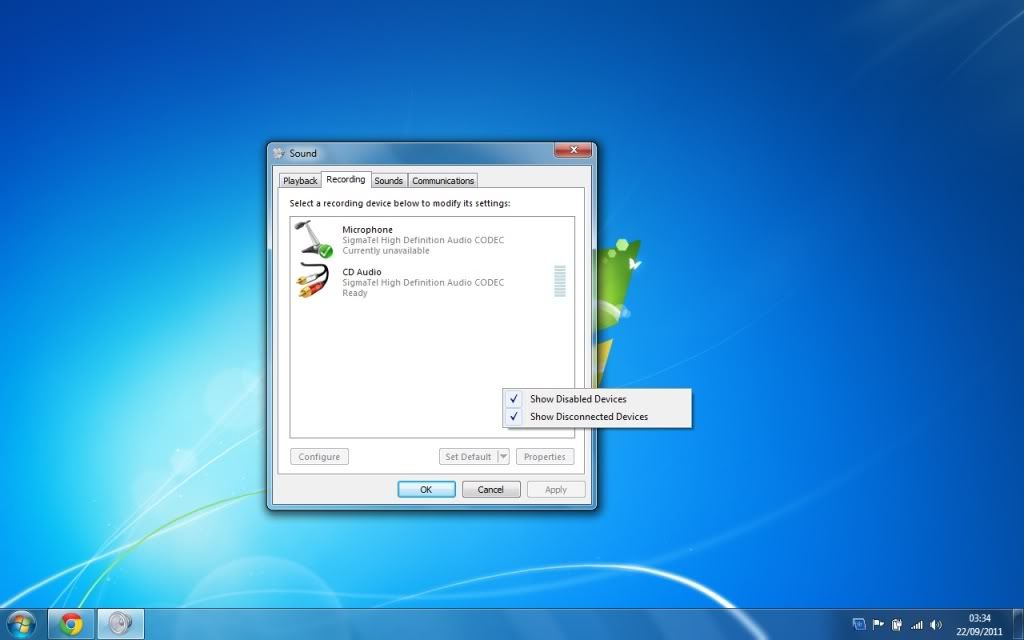1024x640 pixels.
Task: Click the CD Audio device name
Action: click(362, 272)
